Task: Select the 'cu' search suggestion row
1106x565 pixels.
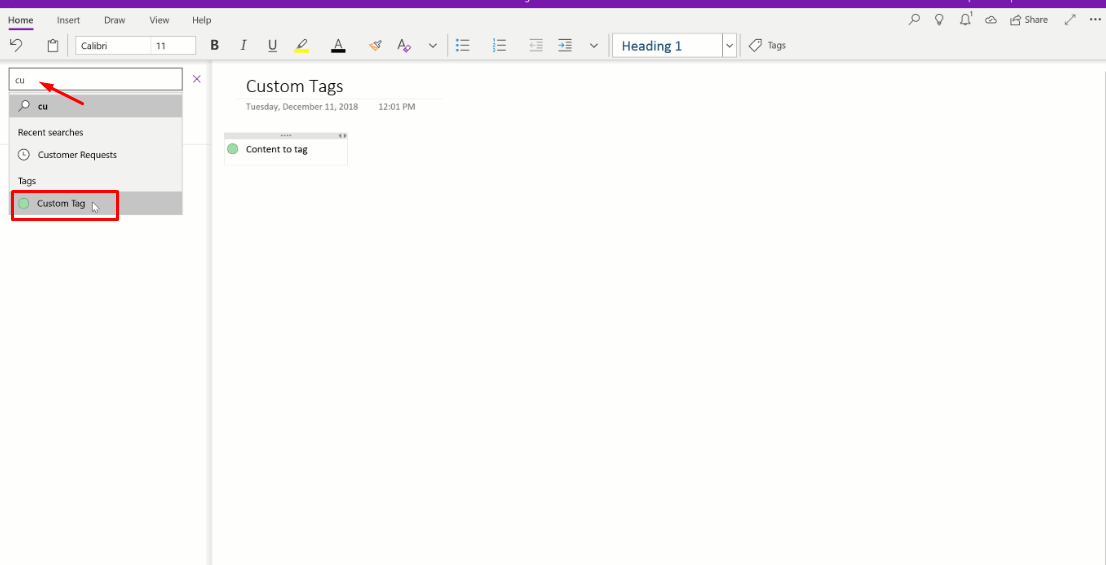Action: tap(96, 106)
